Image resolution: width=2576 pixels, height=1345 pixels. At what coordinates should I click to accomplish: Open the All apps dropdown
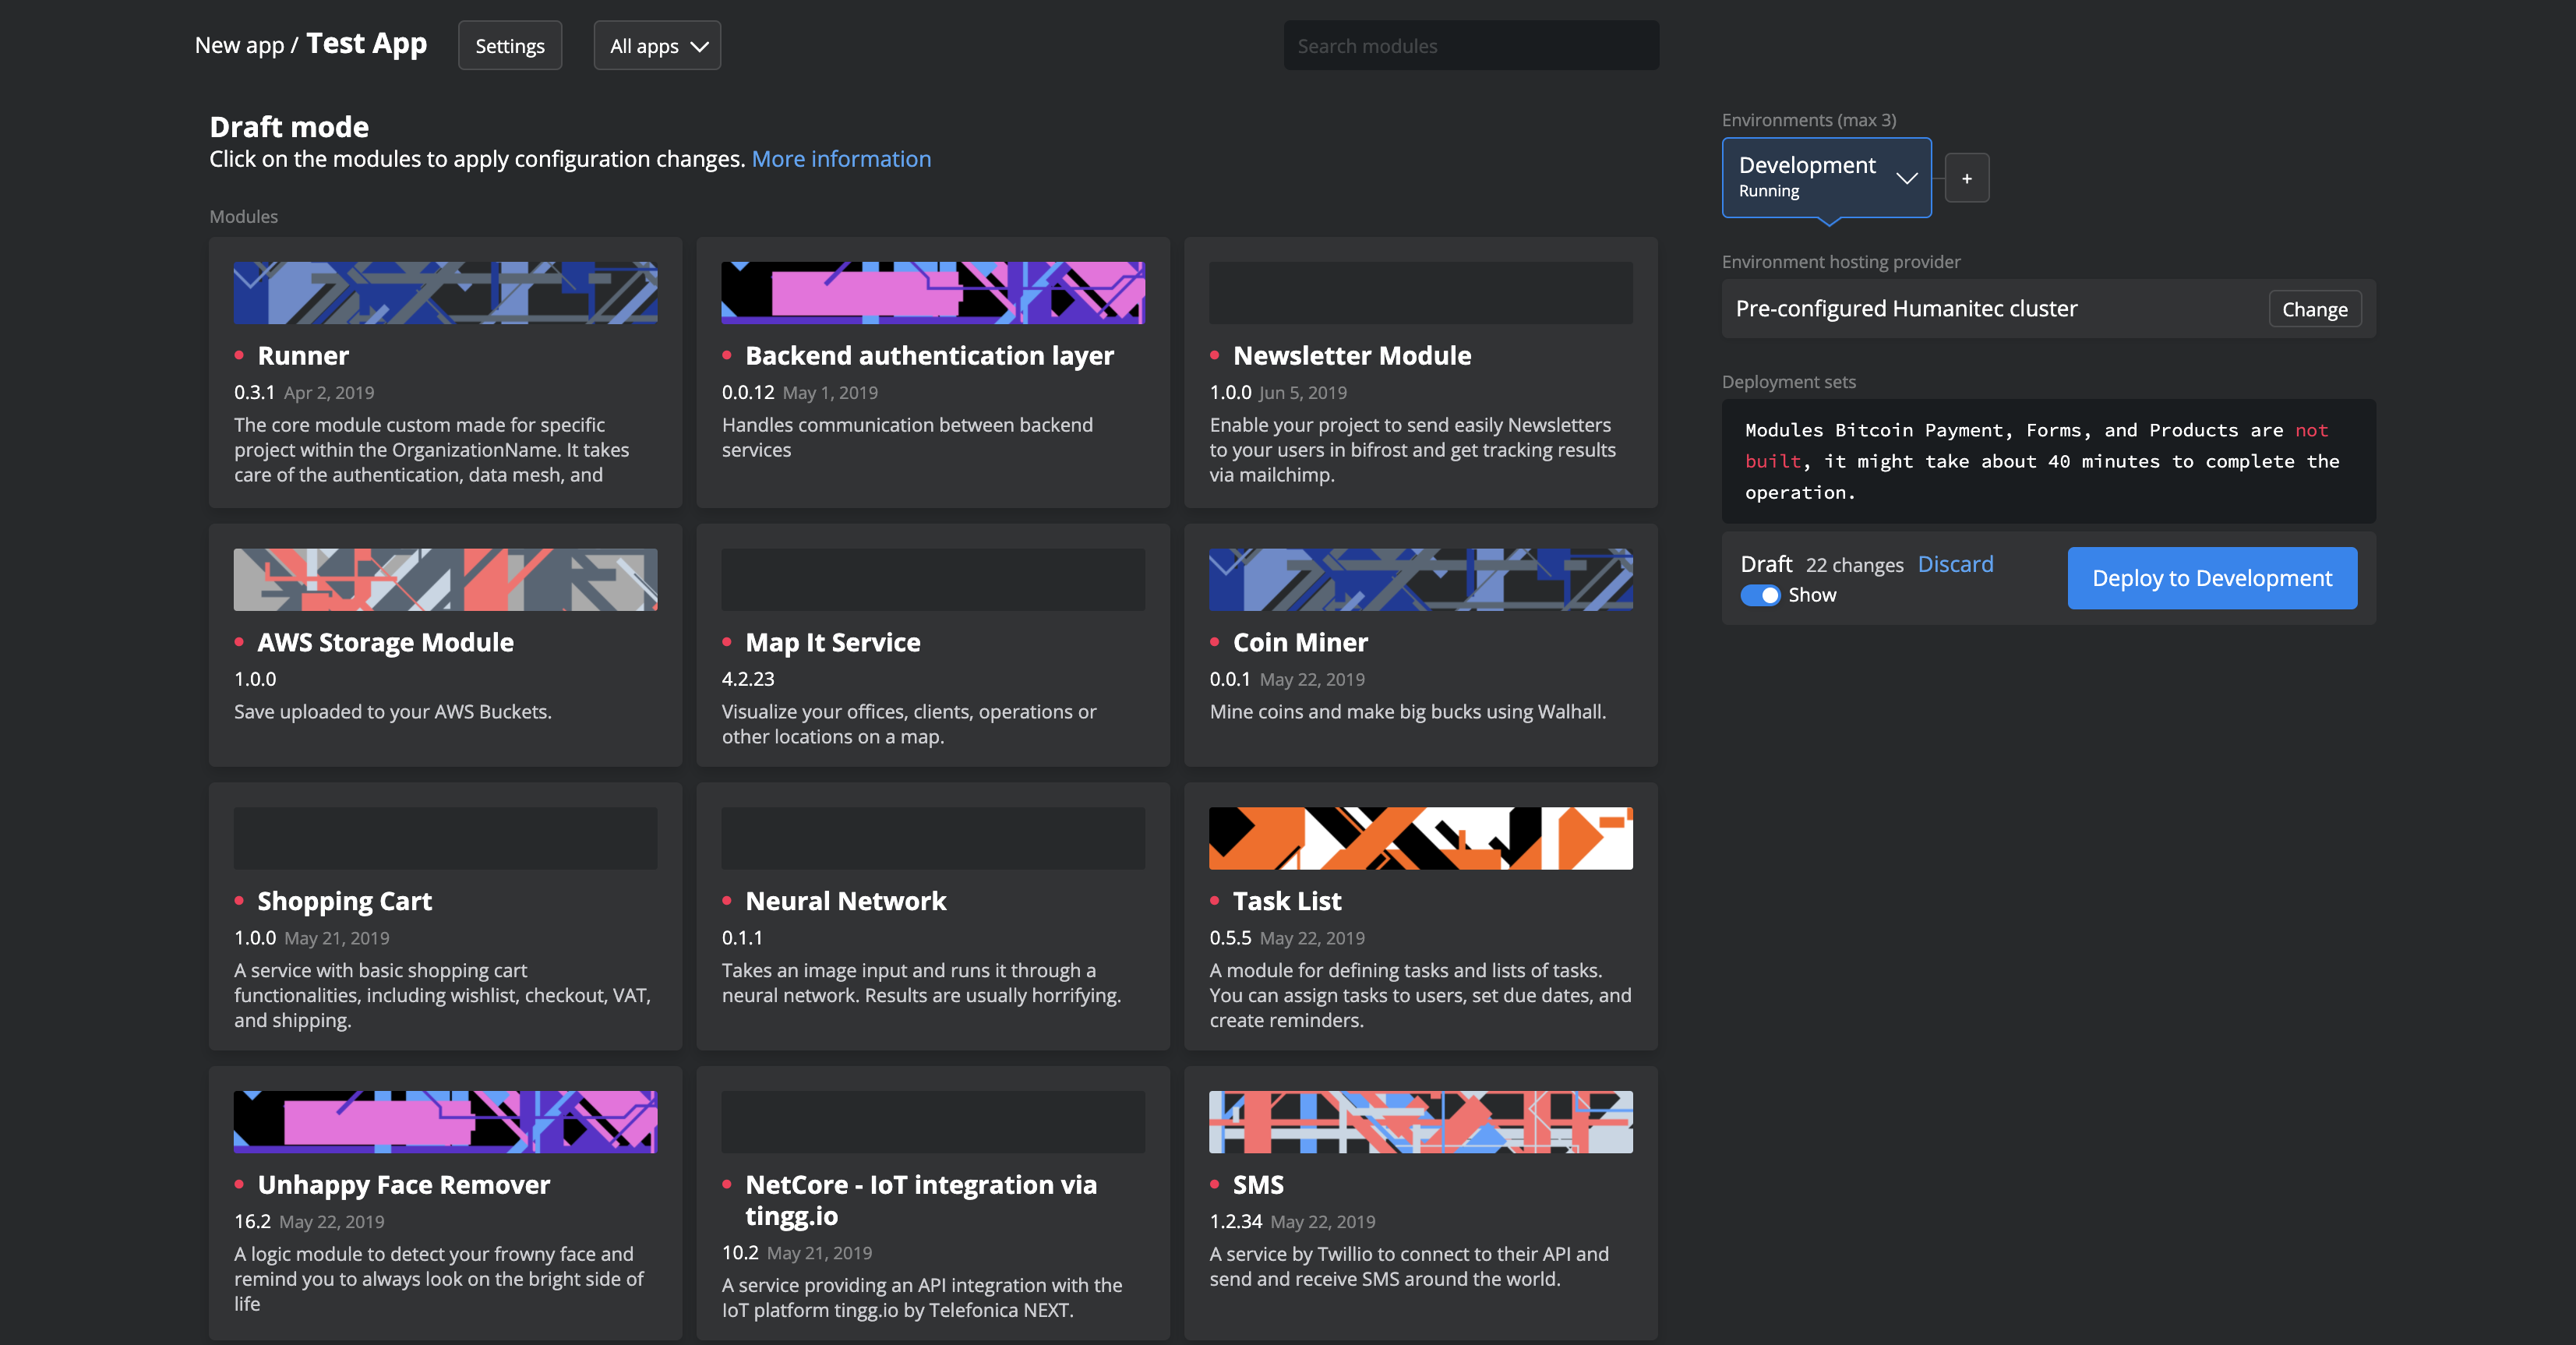click(x=657, y=46)
